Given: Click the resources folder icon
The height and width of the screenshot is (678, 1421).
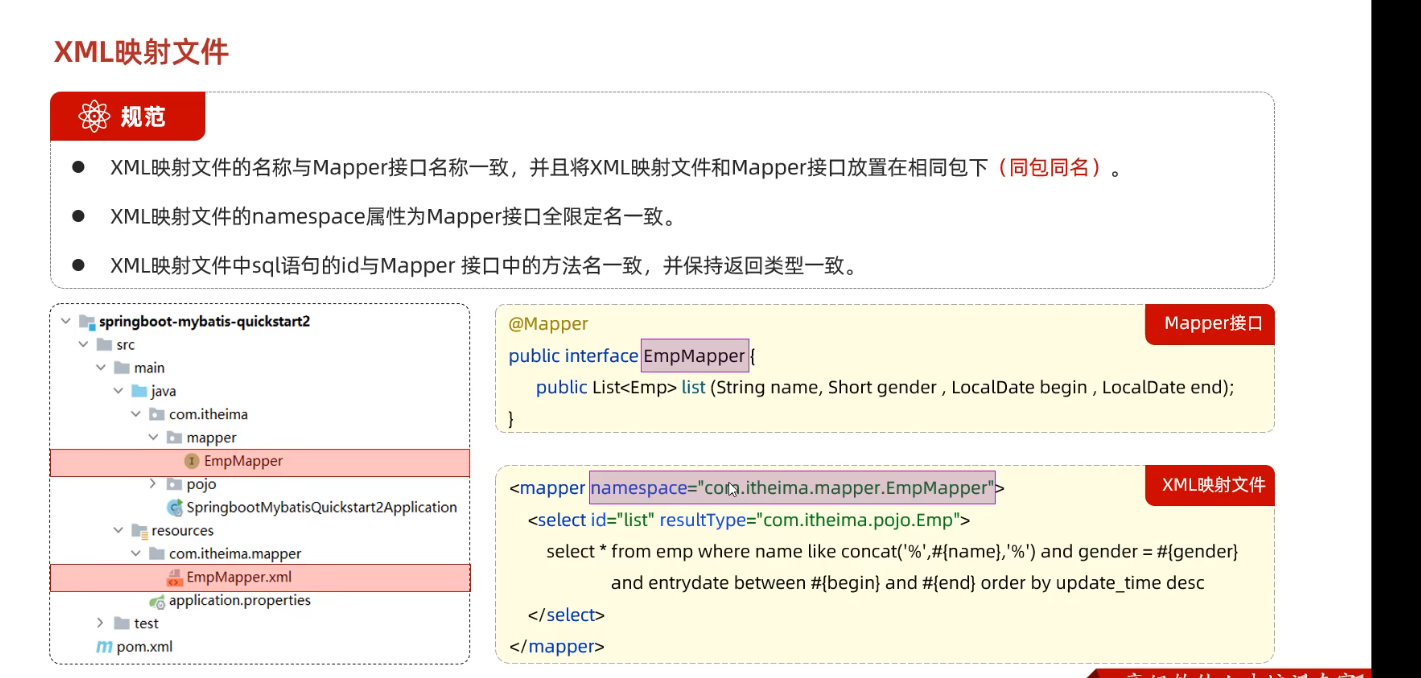Looking at the screenshot, I should pos(139,531).
